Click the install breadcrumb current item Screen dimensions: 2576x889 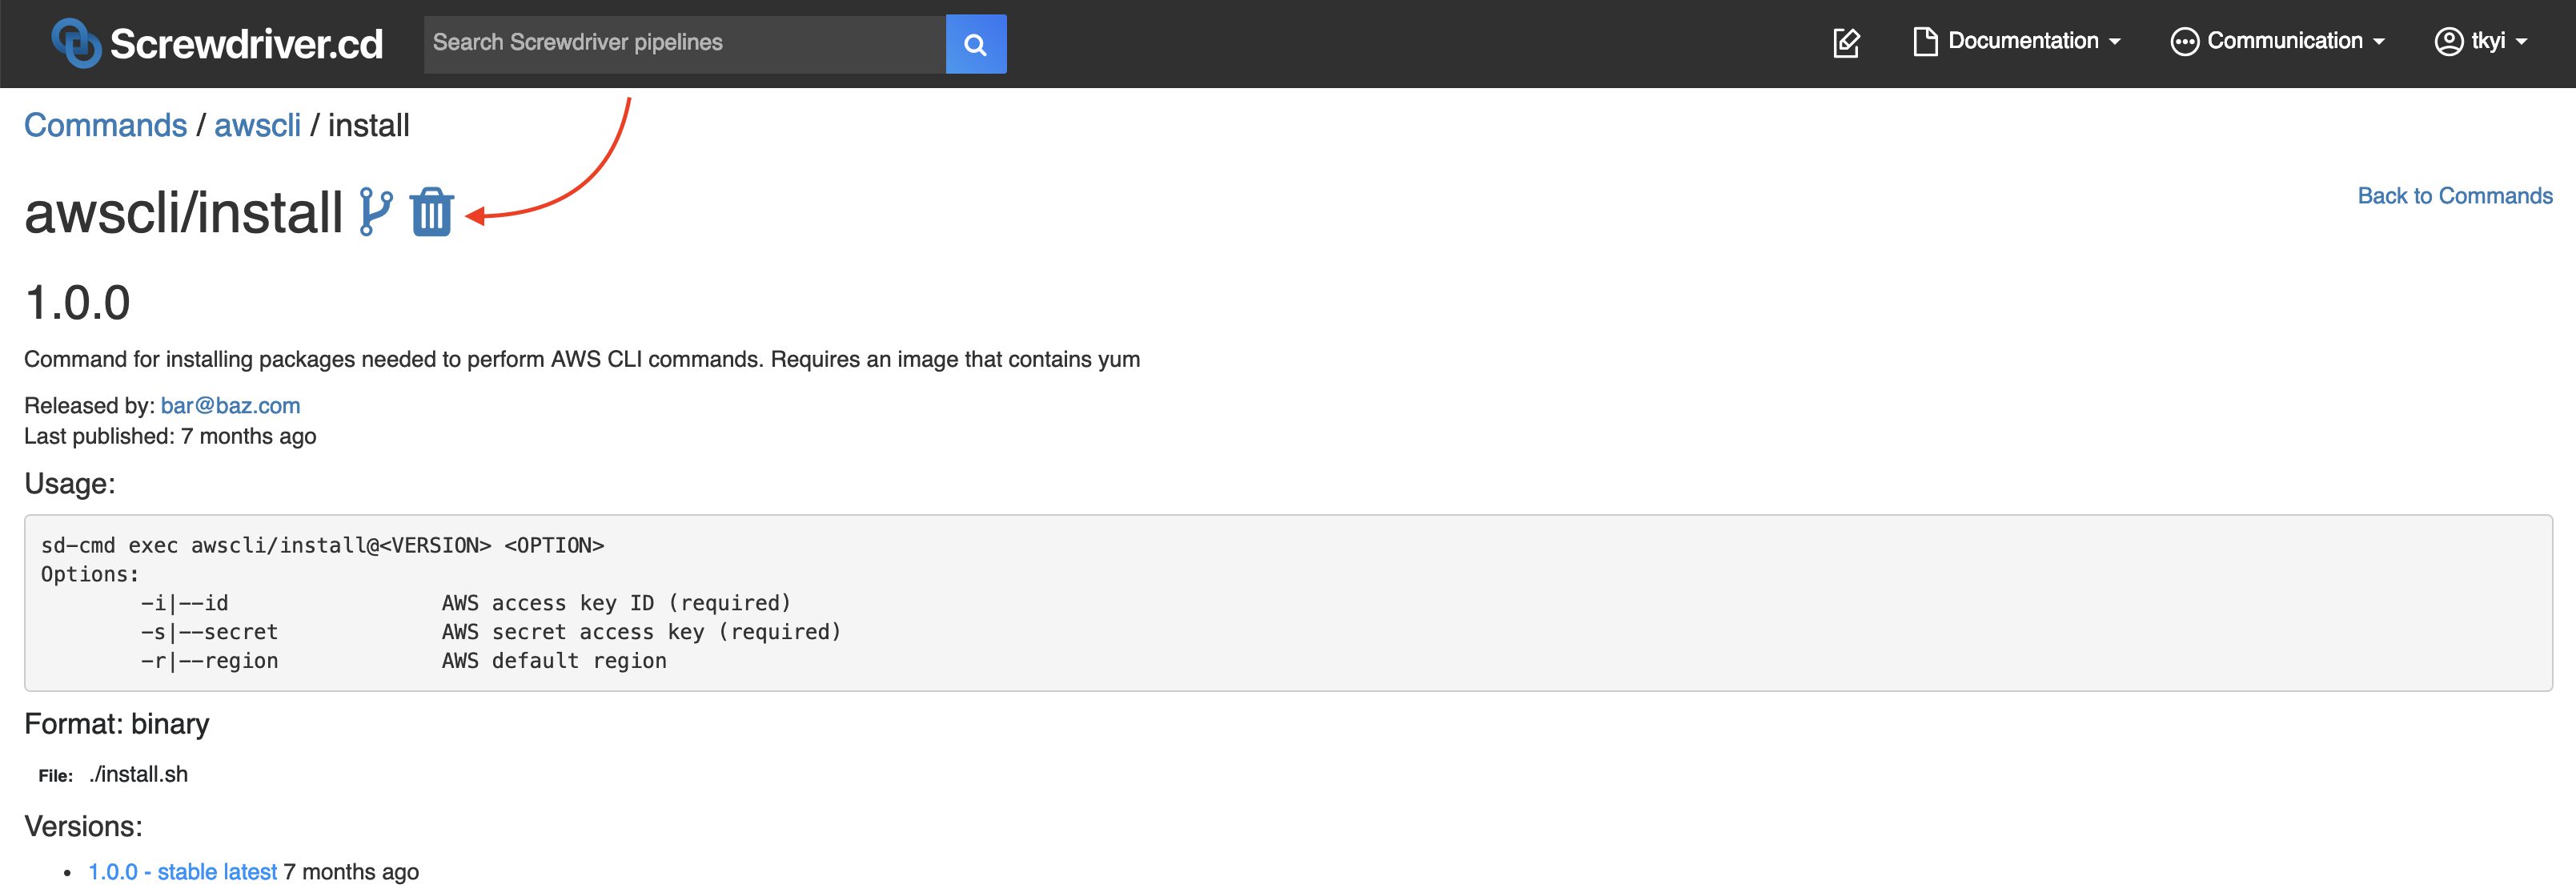(368, 126)
